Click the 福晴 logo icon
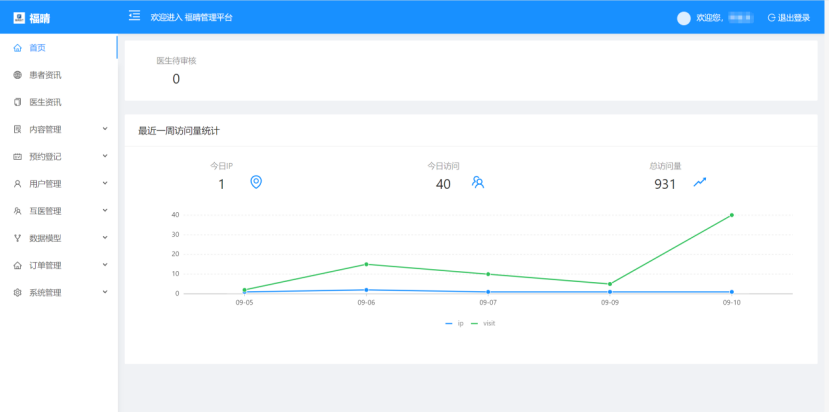Screen dimensions: 830x413 [18, 17]
